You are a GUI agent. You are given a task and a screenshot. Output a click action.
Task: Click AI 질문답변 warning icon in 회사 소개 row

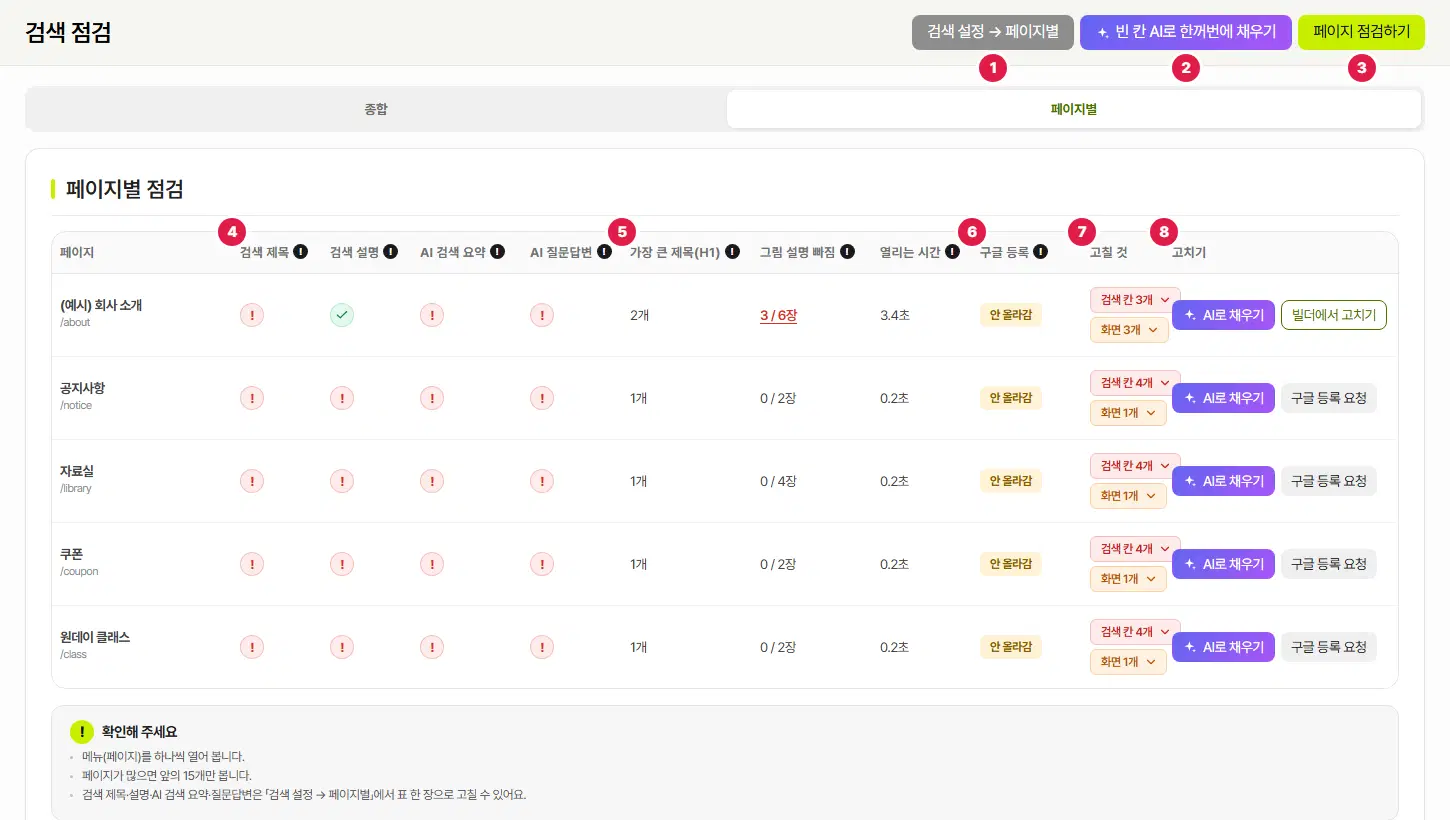pos(542,315)
